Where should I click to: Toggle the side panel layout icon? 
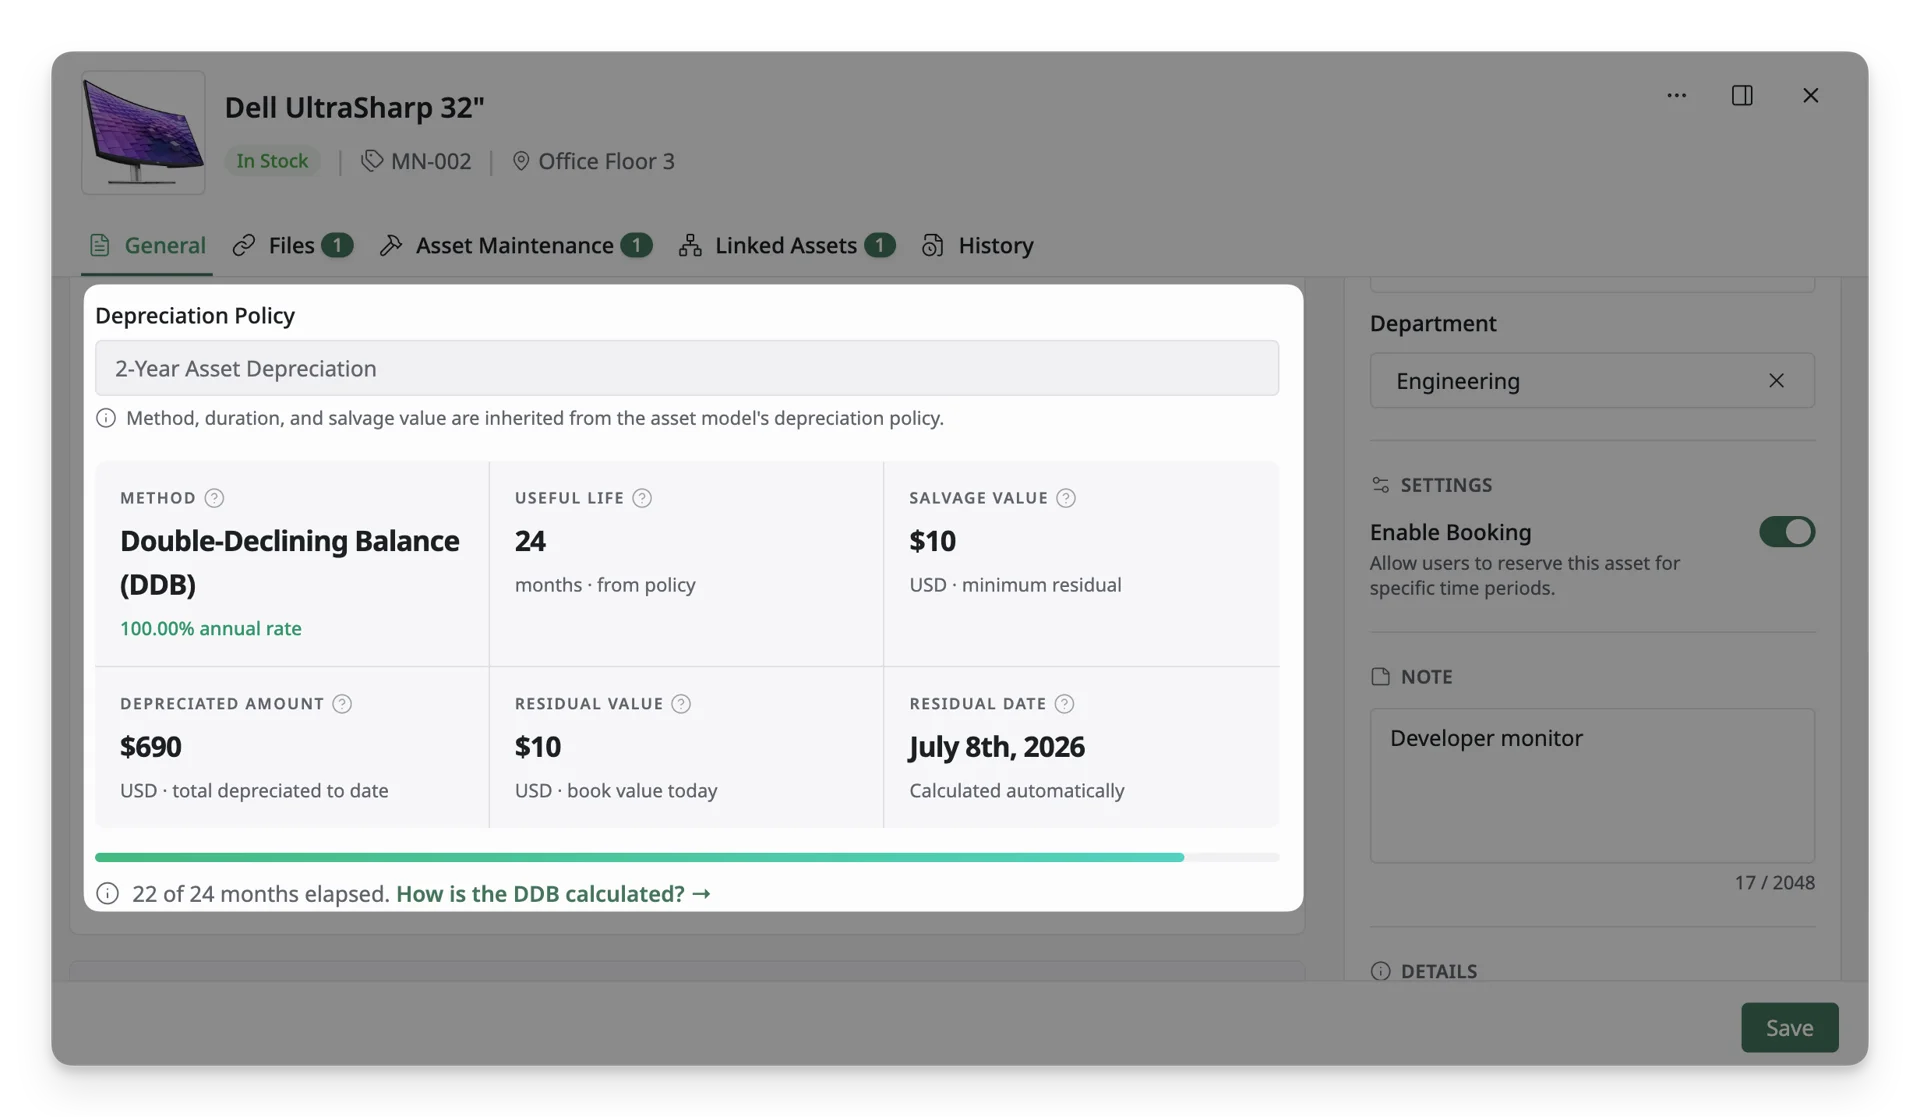click(1742, 95)
